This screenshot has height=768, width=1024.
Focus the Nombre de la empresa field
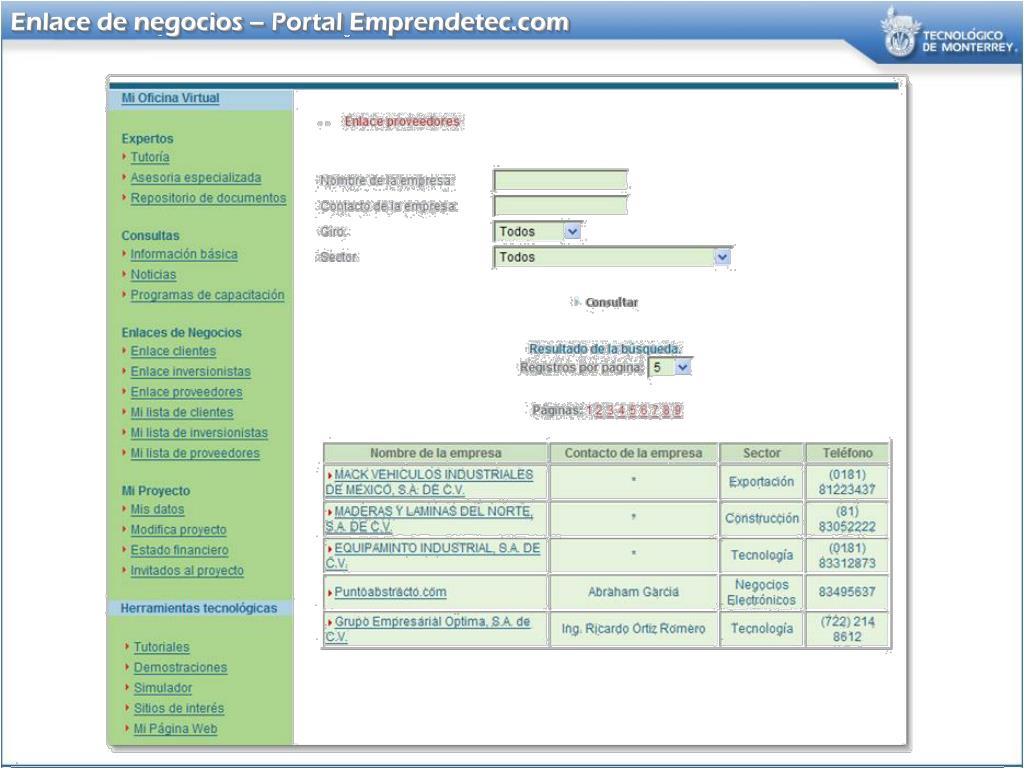pos(560,180)
